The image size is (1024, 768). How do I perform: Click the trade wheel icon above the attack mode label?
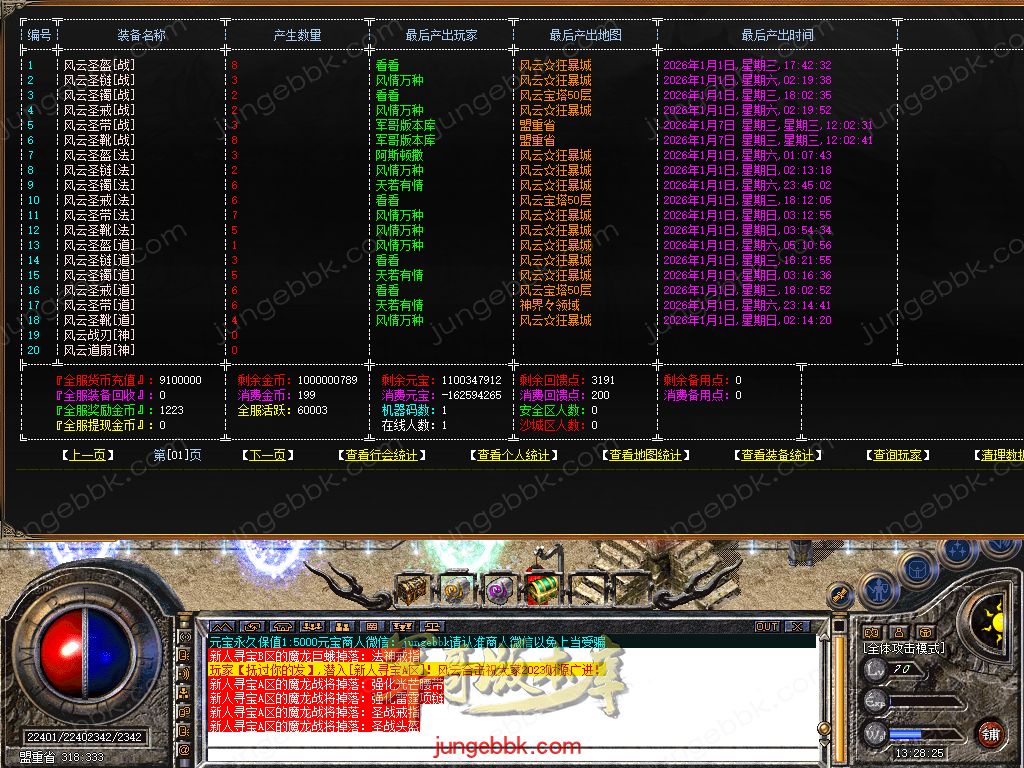(x=925, y=632)
